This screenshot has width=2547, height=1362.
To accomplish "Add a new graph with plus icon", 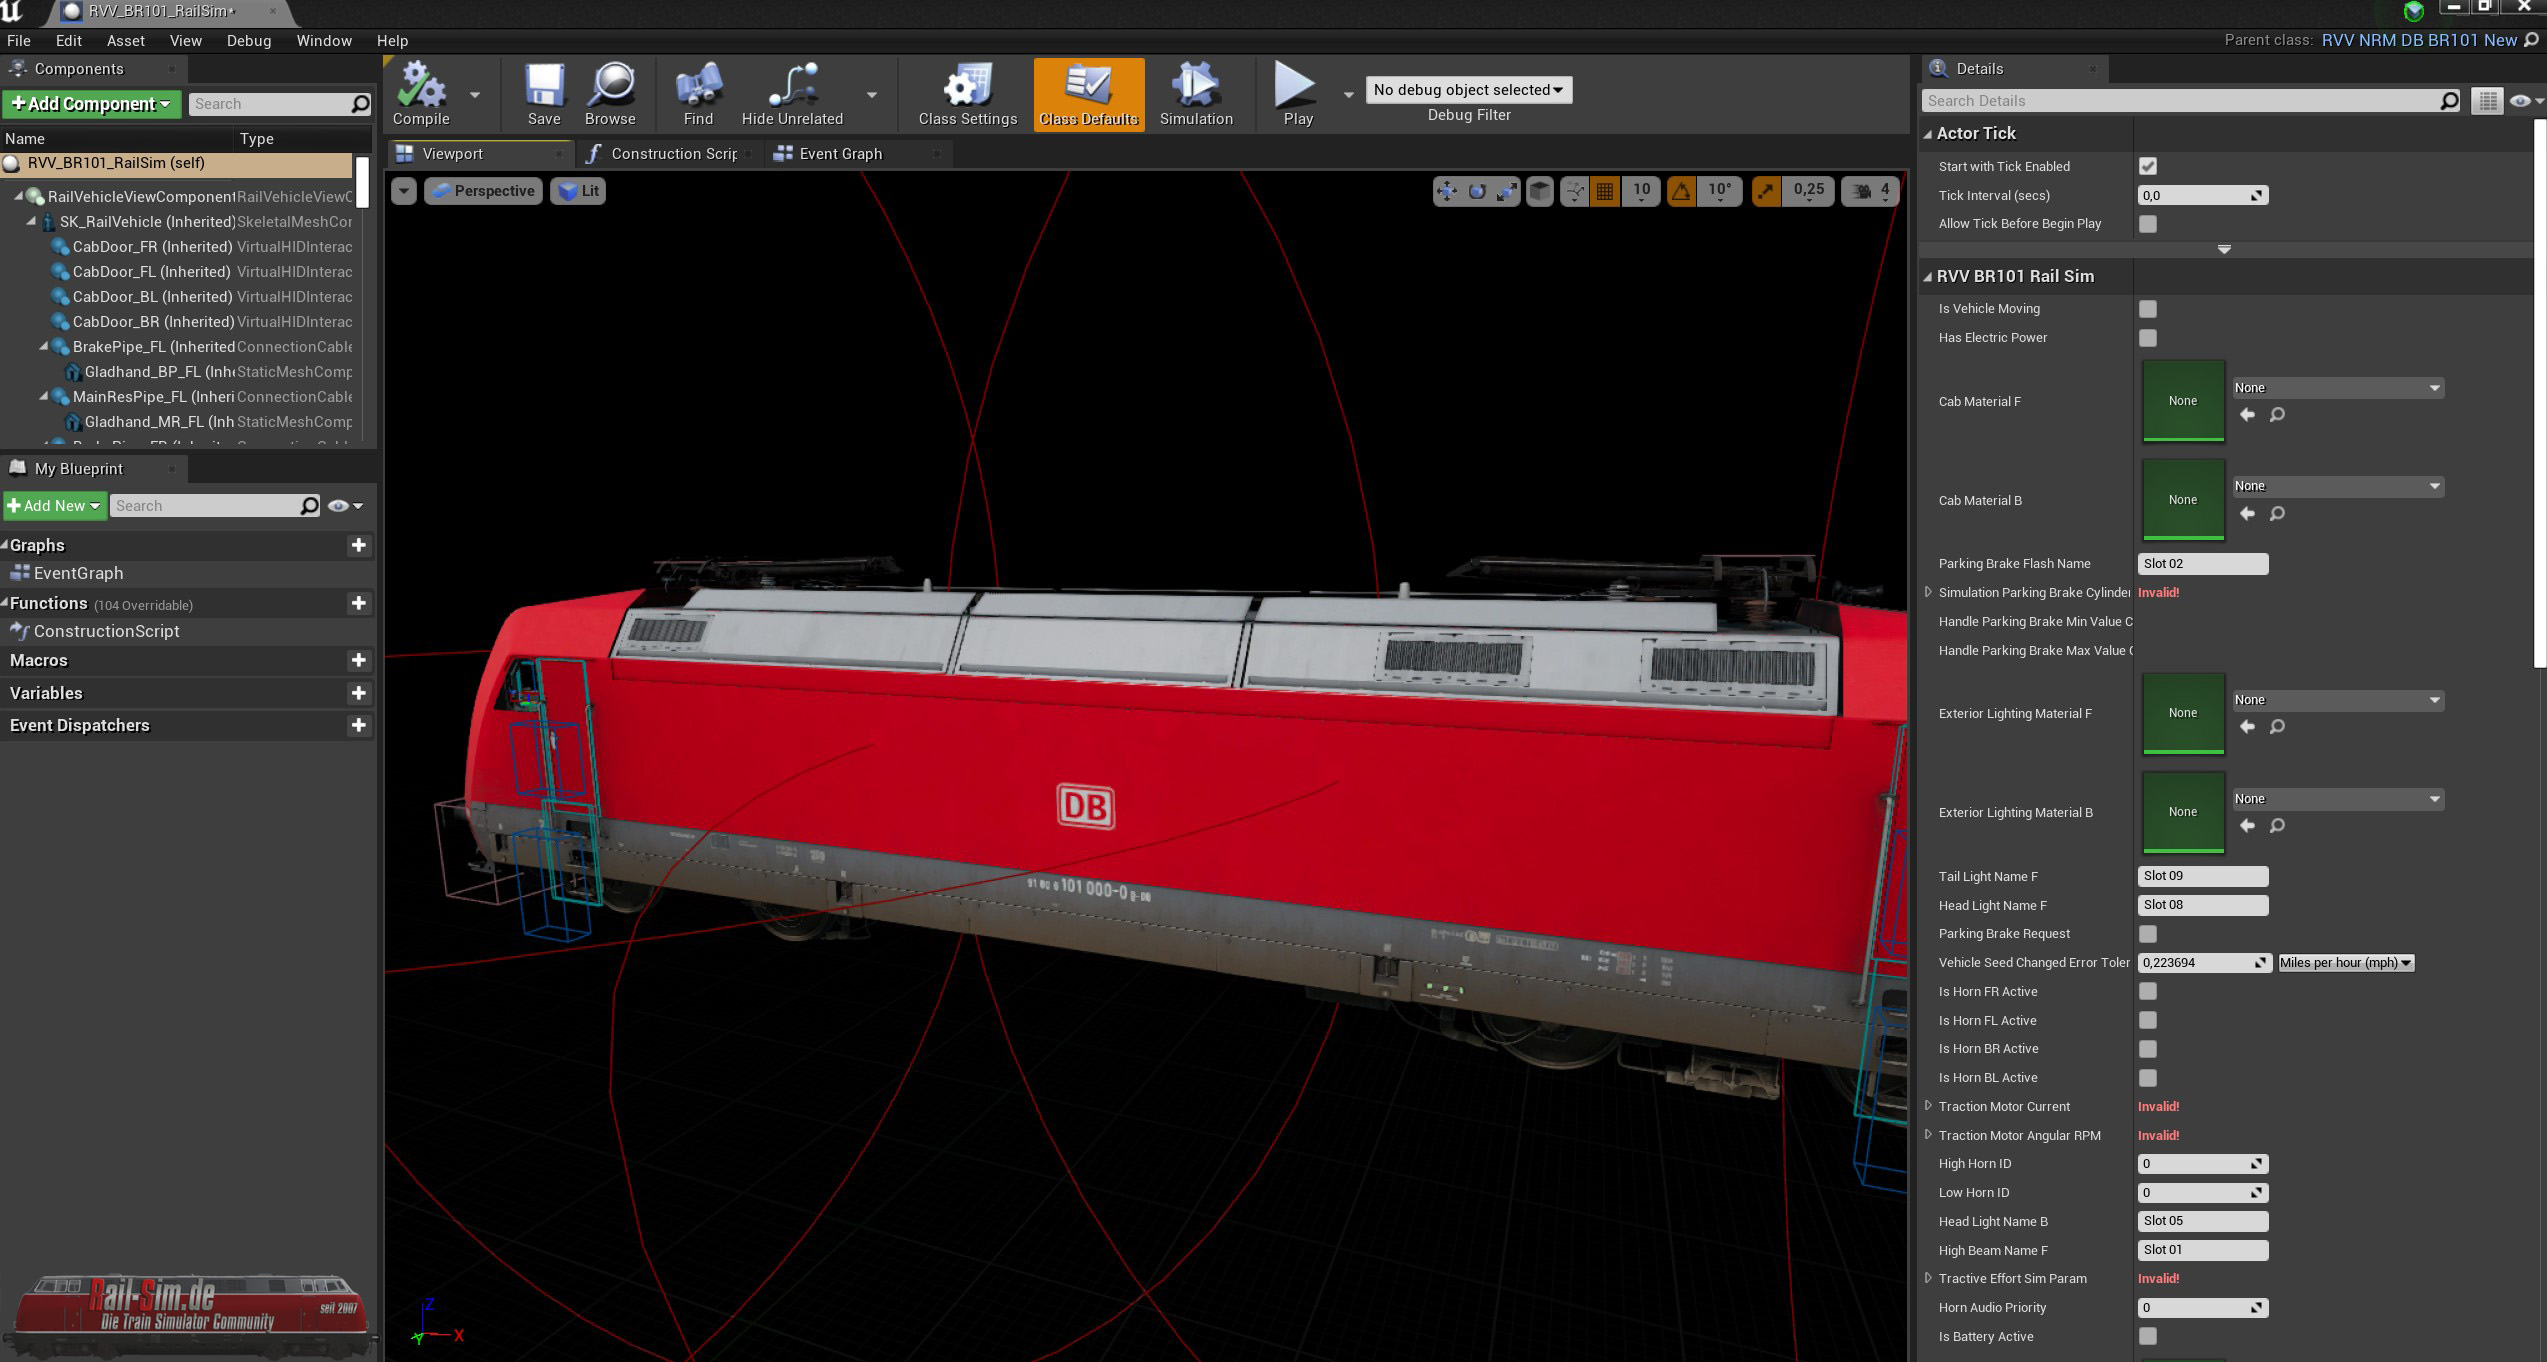I will click(x=359, y=545).
